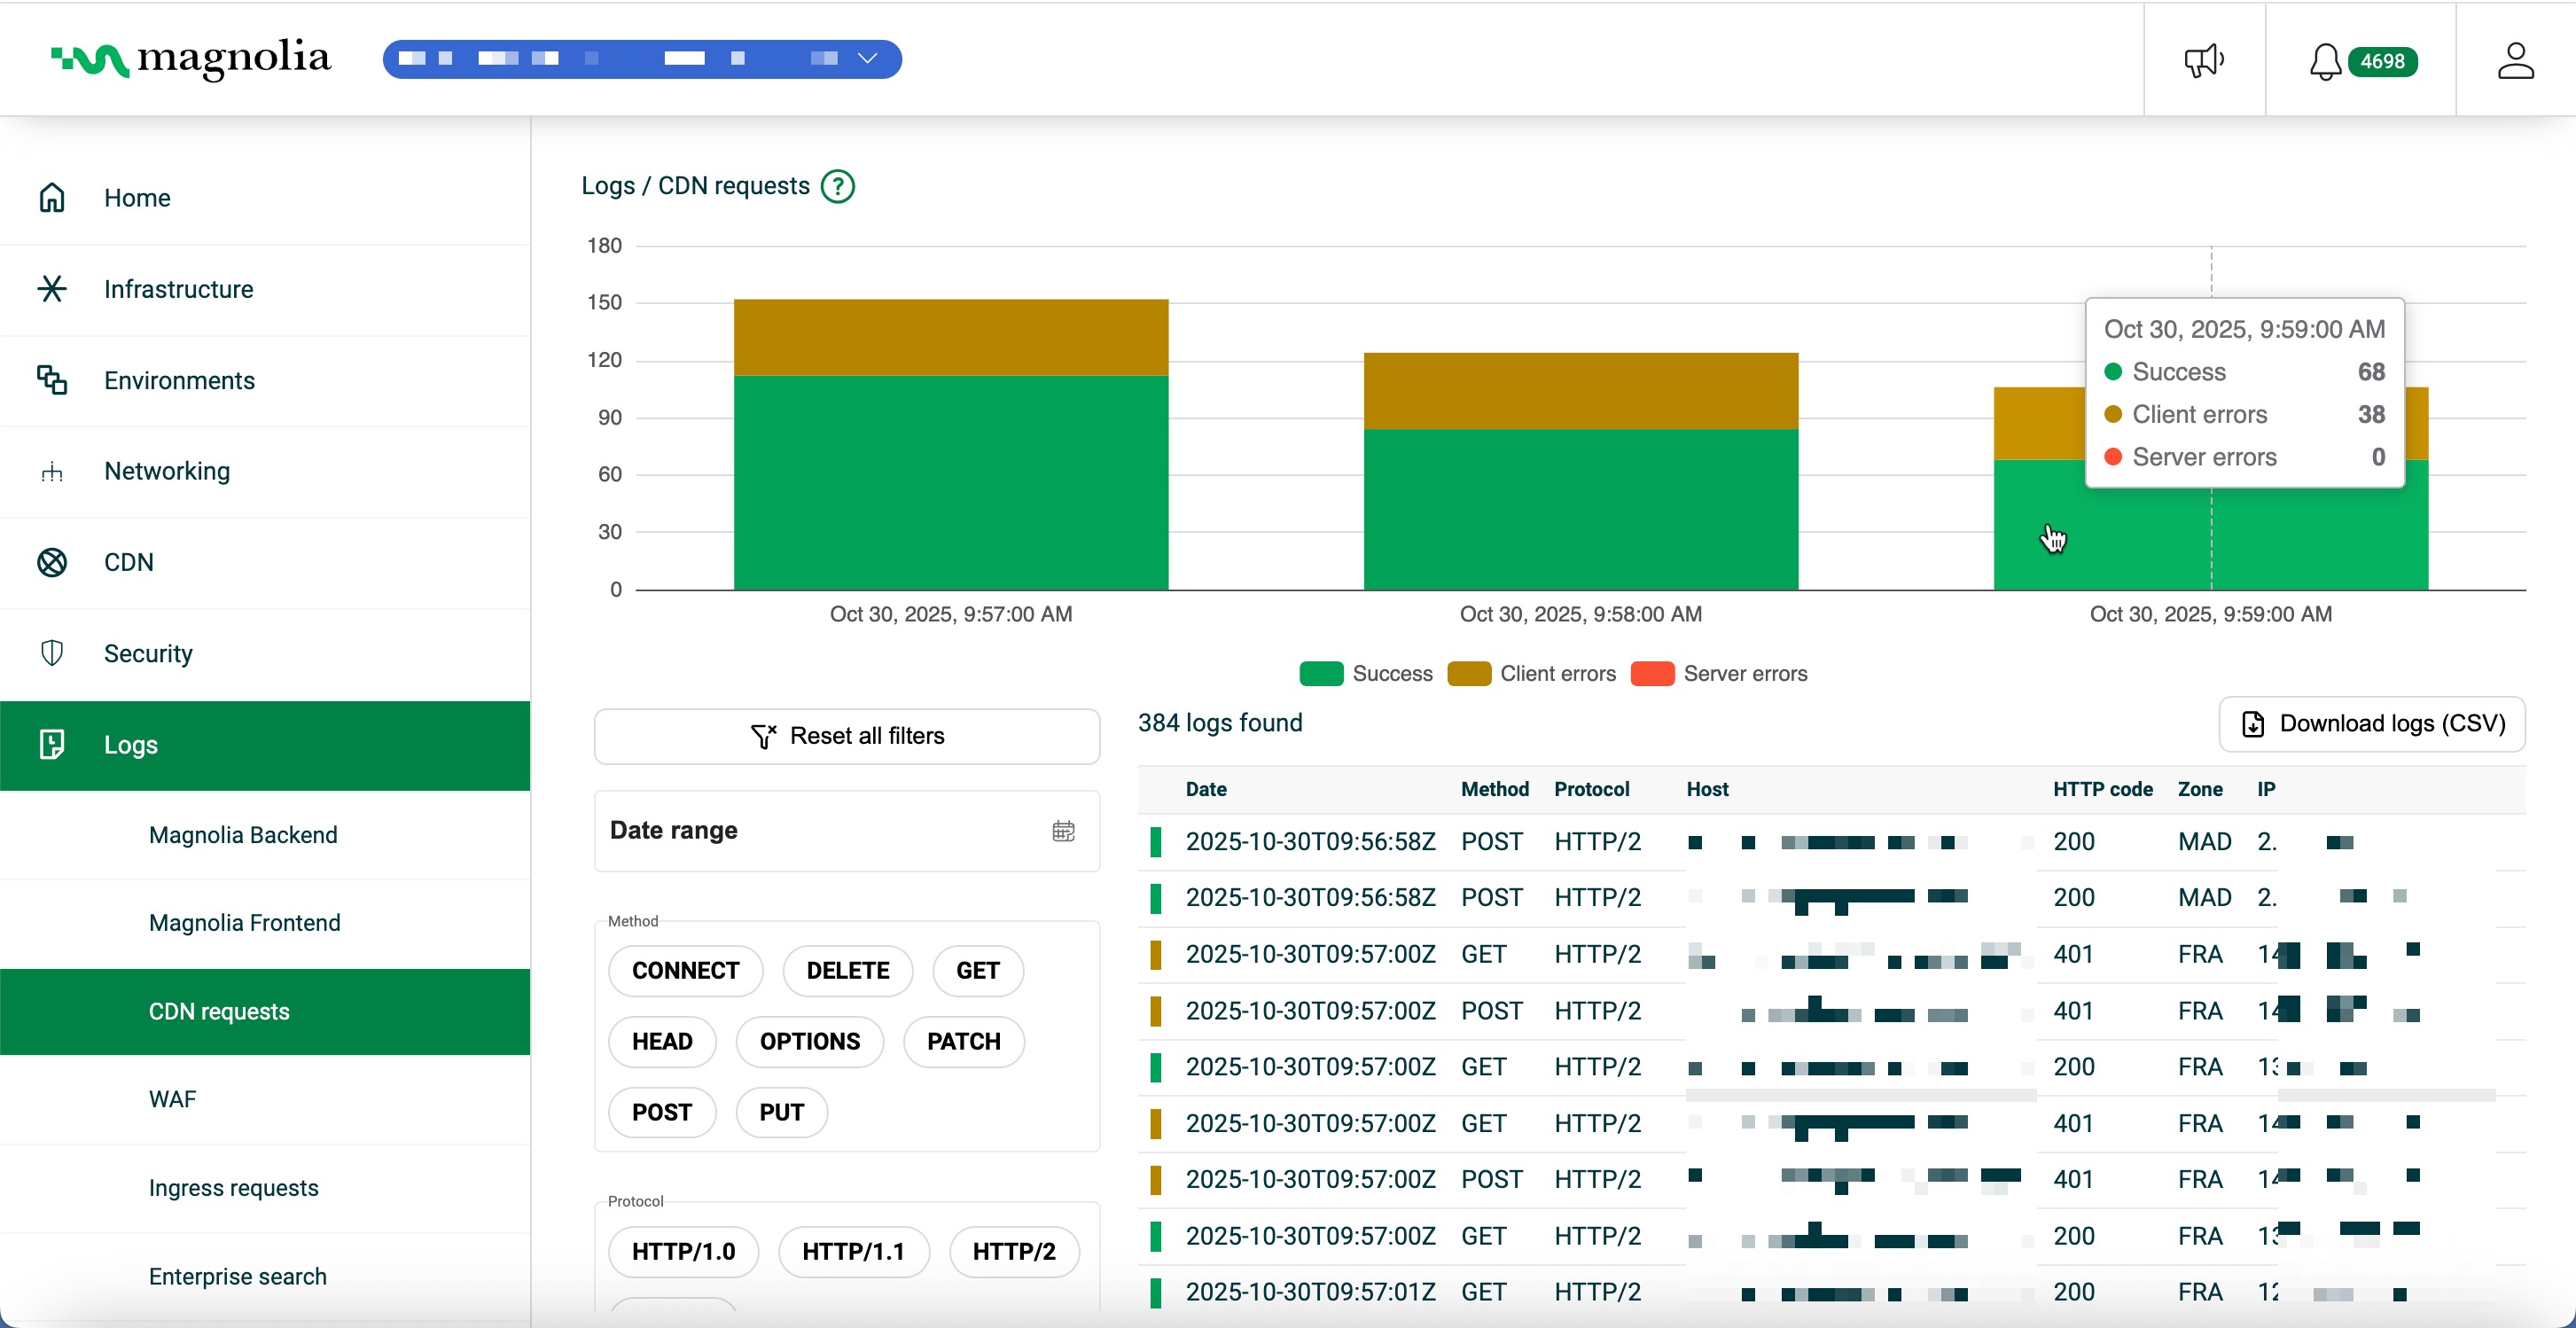Open the announcements megaphone icon
The width and height of the screenshot is (2576, 1328).
(x=2204, y=61)
